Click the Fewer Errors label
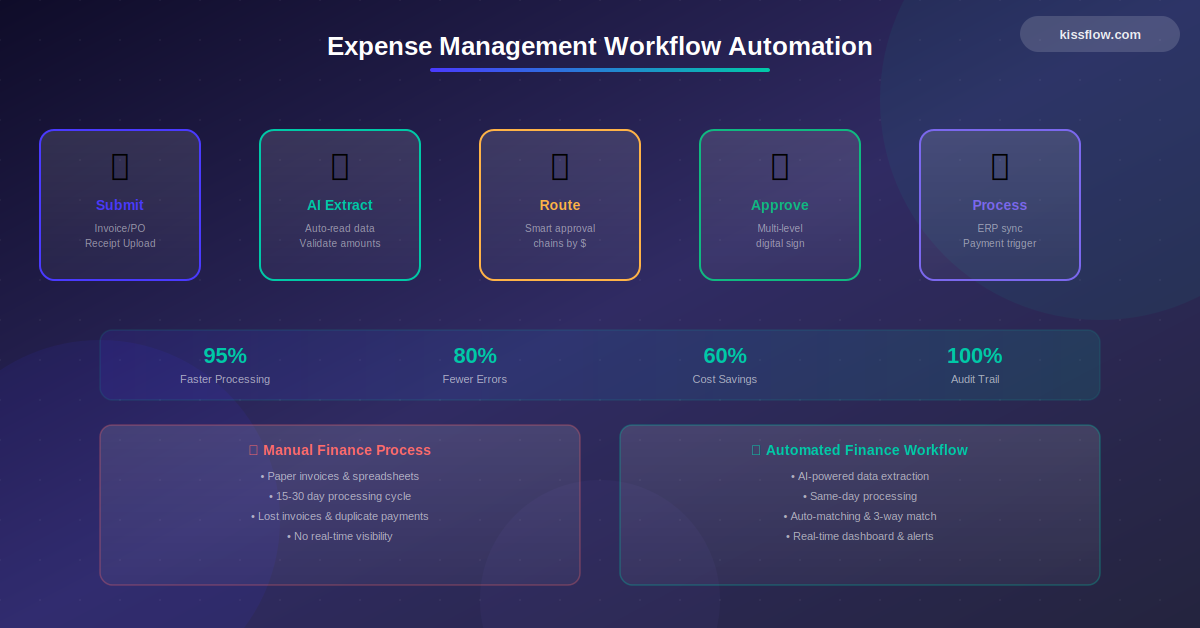Image resolution: width=1200 pixels, height=628 pixels. click(475, 379)
